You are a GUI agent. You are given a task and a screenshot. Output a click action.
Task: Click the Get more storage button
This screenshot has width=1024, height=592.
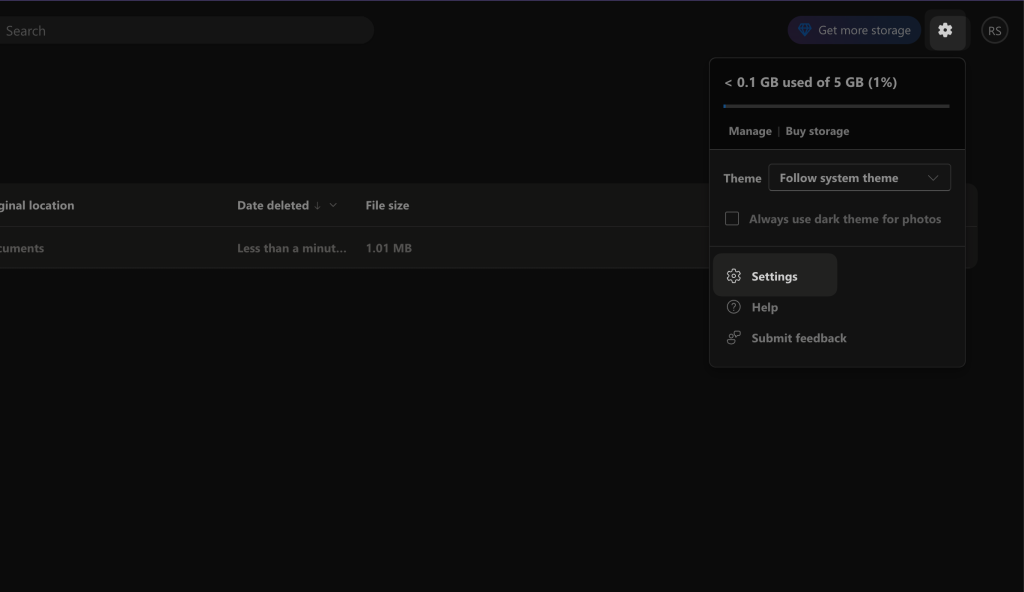854,30
